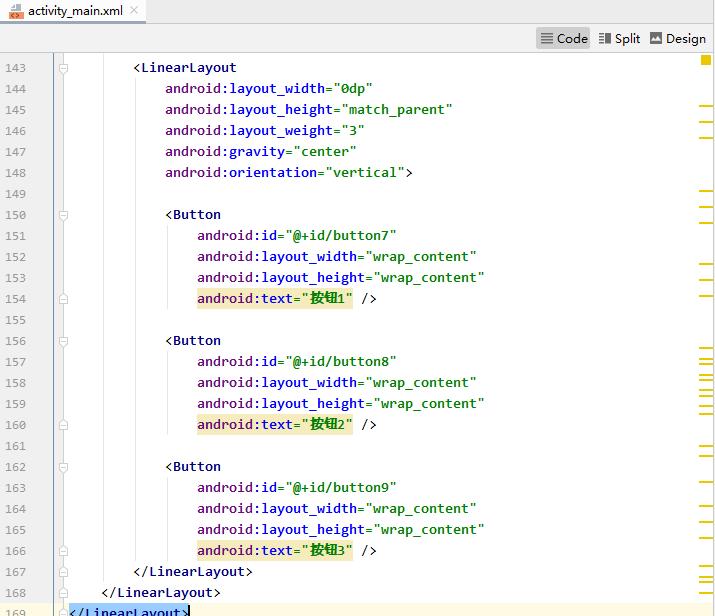
Task: Click the @+id/button7 id value
Action: (341, 236)
